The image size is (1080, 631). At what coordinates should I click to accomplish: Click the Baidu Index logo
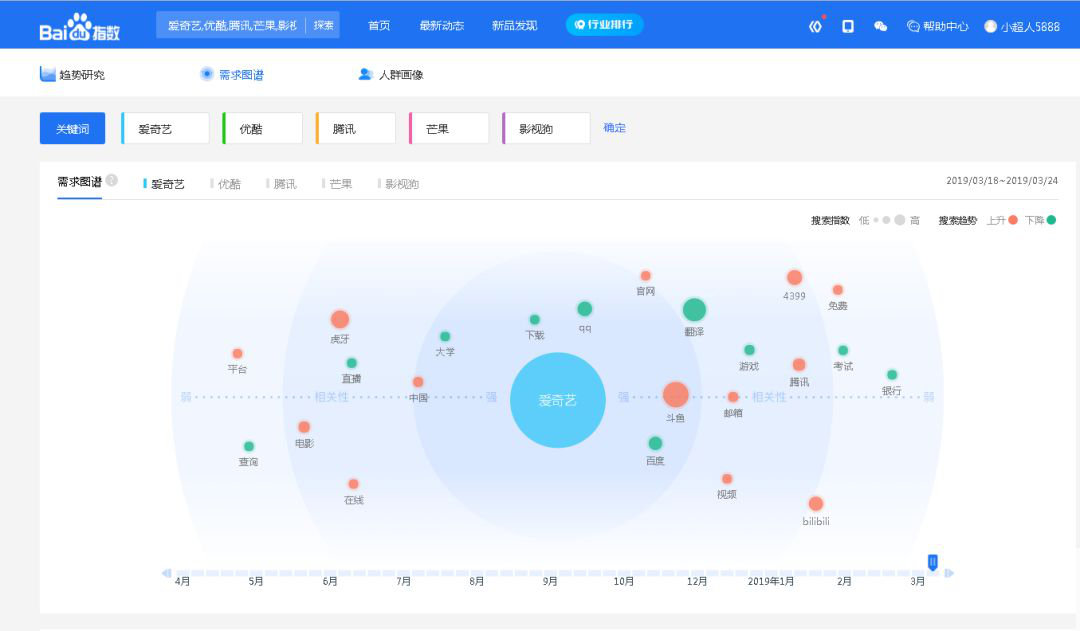point(79,28)
